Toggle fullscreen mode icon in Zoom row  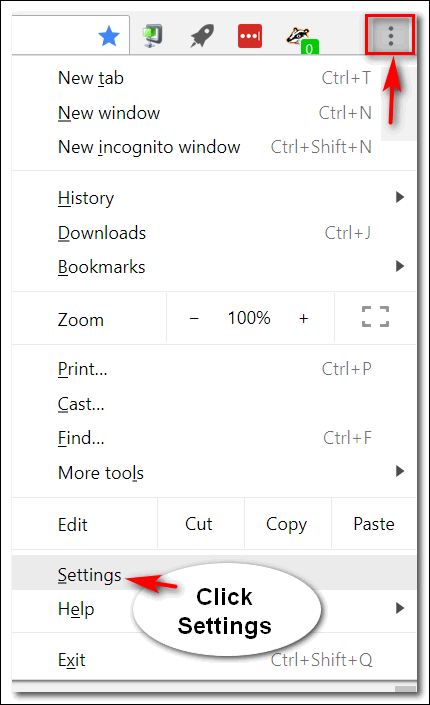[376, 317]
